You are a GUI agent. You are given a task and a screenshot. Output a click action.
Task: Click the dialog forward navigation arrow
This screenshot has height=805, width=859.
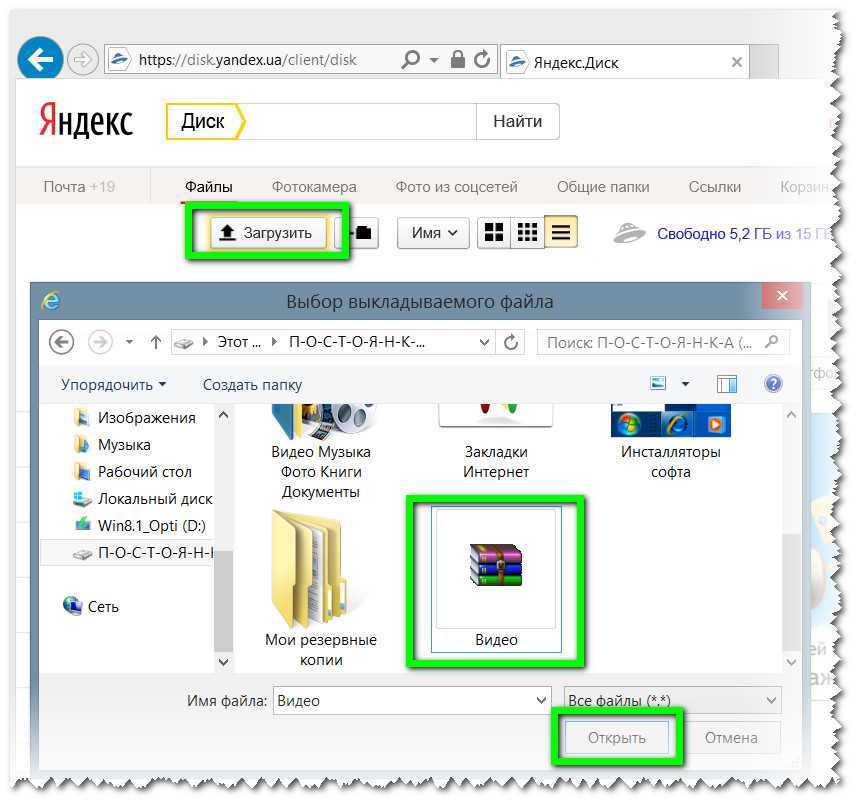[100, 342]
